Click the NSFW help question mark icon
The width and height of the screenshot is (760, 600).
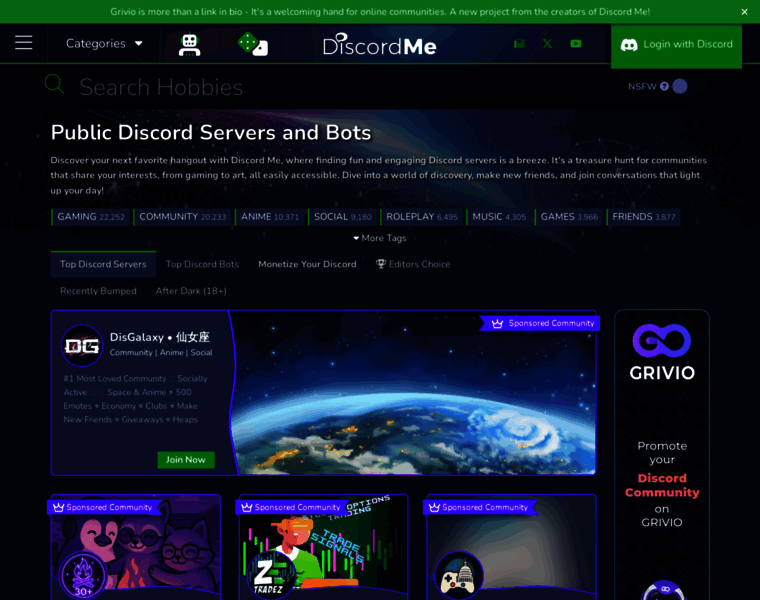(x=664, y=86)
